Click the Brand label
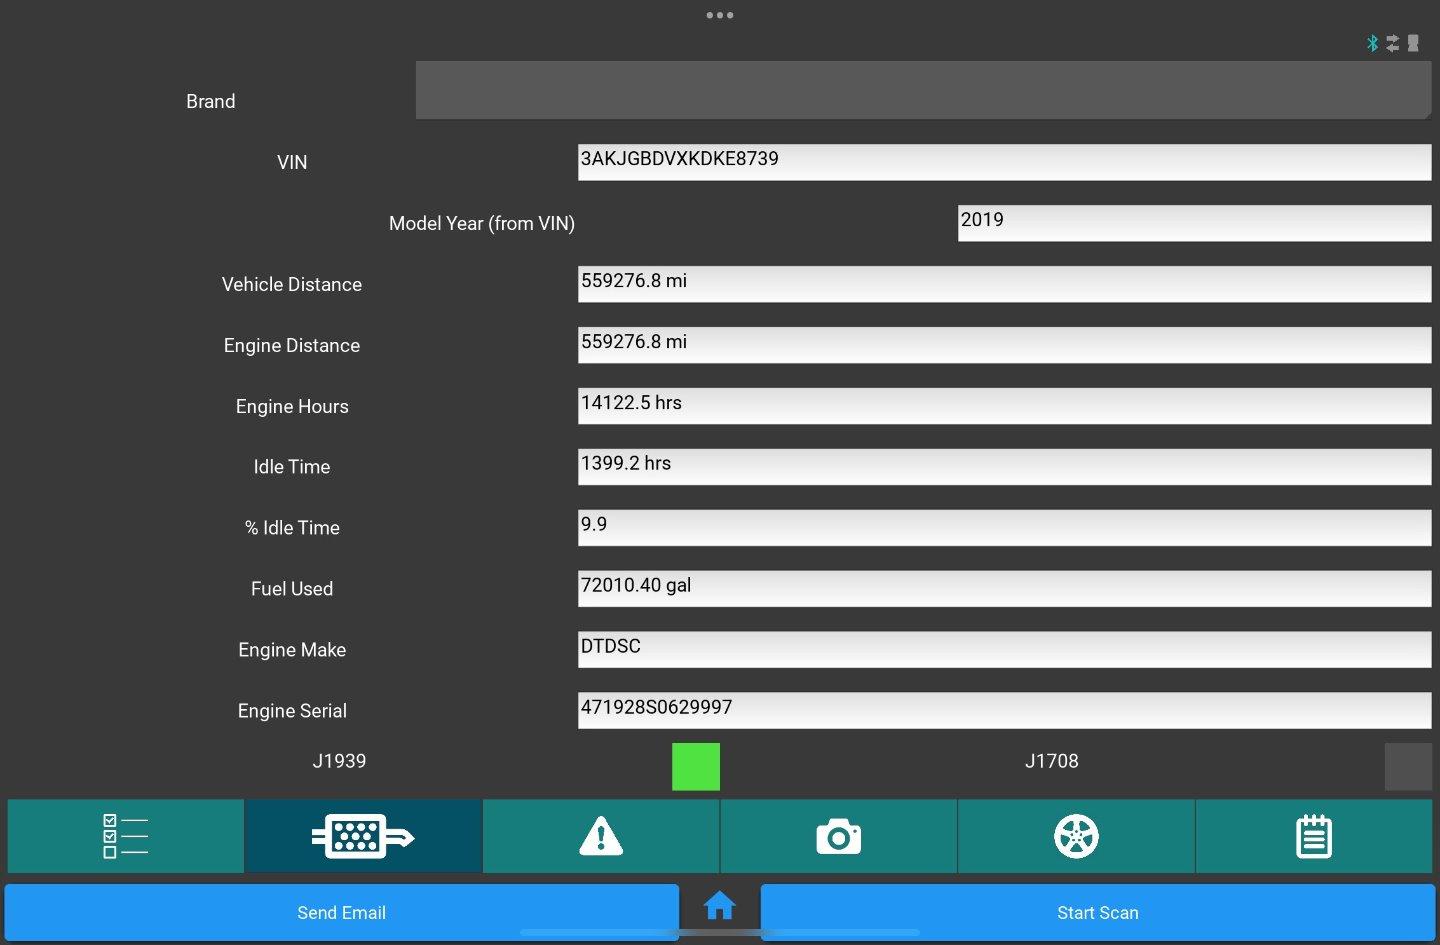The height and width of the screenshot is (945, 1440). click(x=211, y=101)
